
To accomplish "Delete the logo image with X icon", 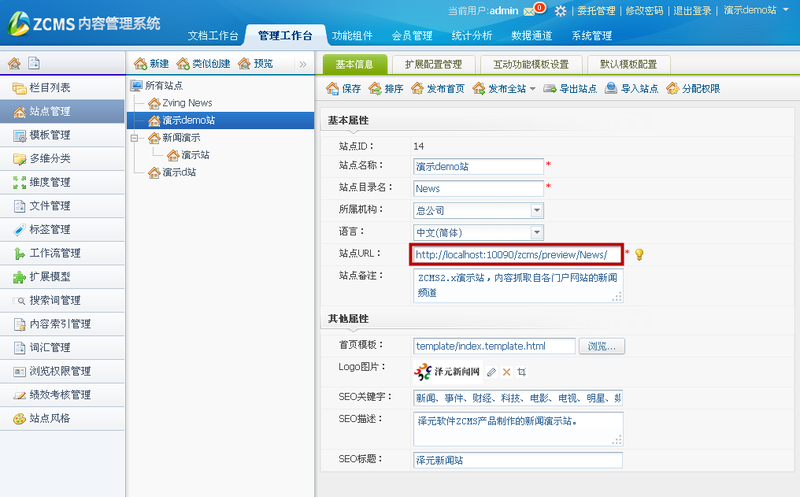I will tap(506, 372).
